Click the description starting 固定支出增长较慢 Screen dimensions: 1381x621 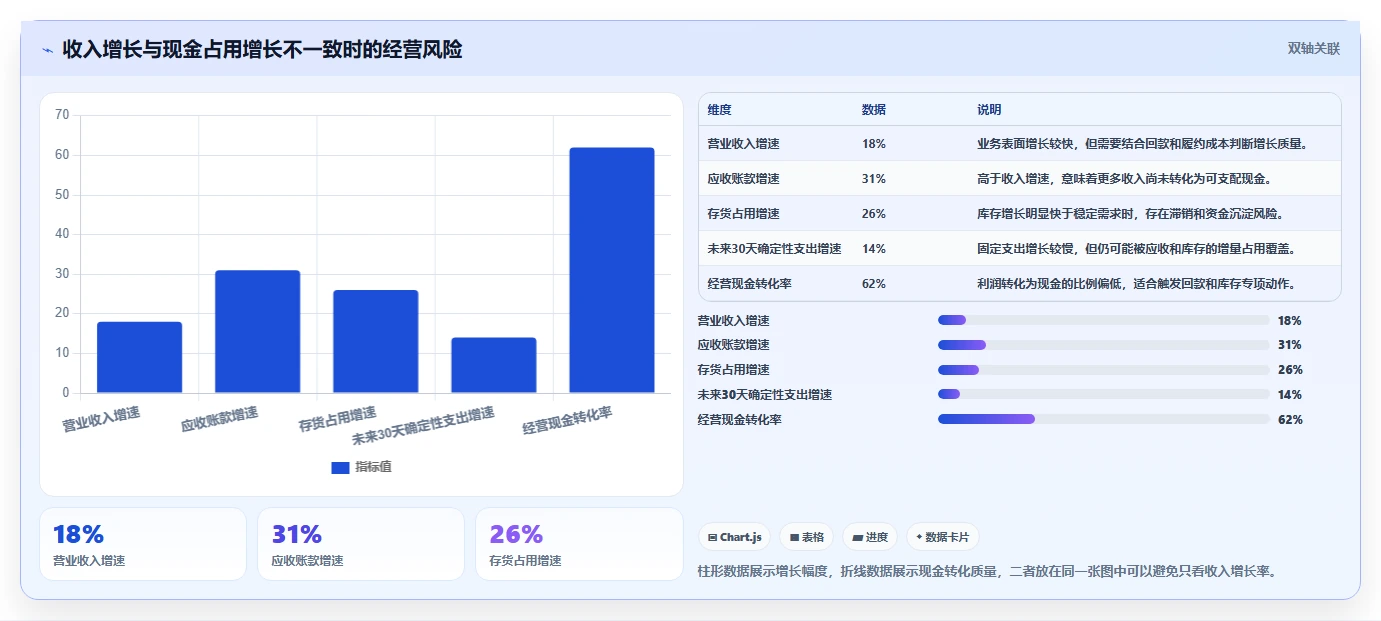point(1136,249)
